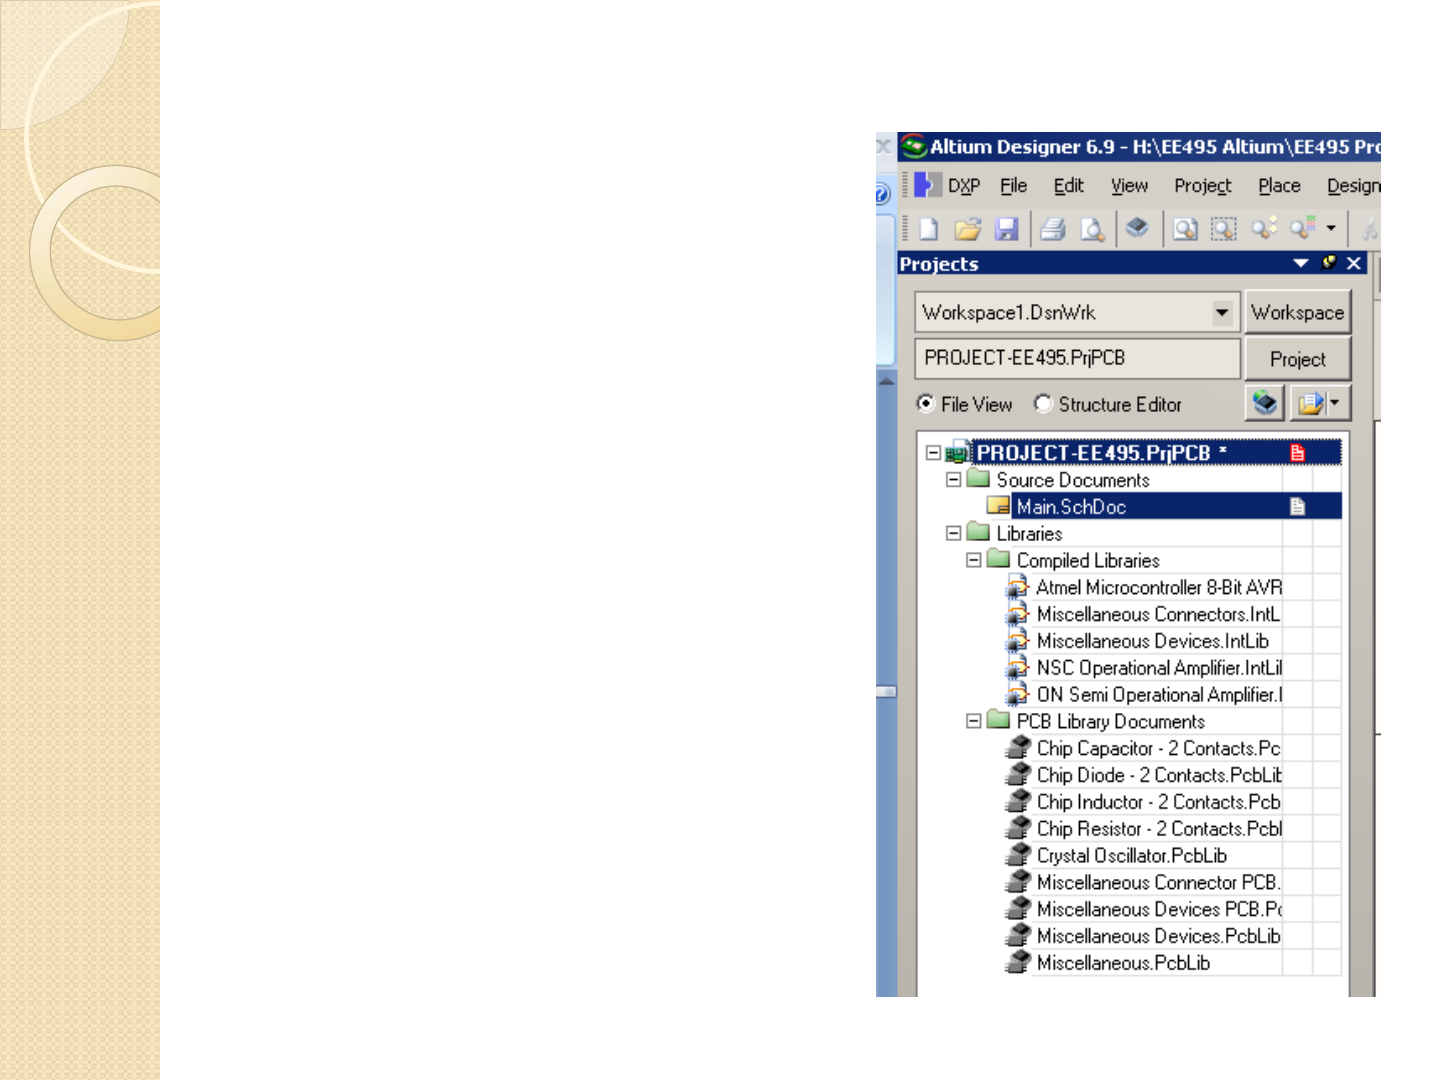
Task: Click the folder-with-arrow icon button in Projects panel
Action: (x=1310, y=403)
